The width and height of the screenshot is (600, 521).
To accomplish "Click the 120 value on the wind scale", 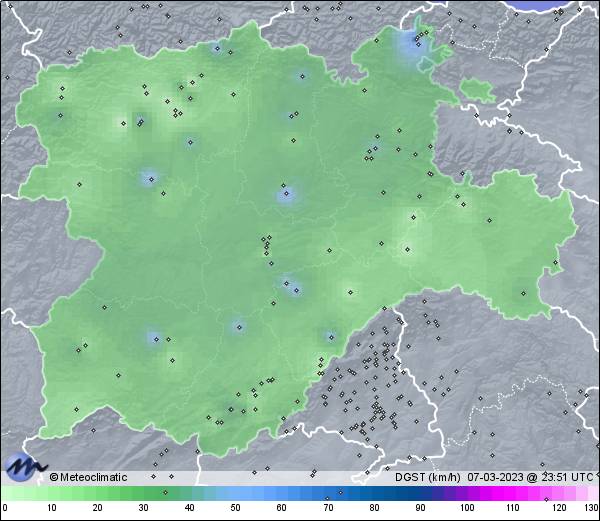I will coord(559,508).
